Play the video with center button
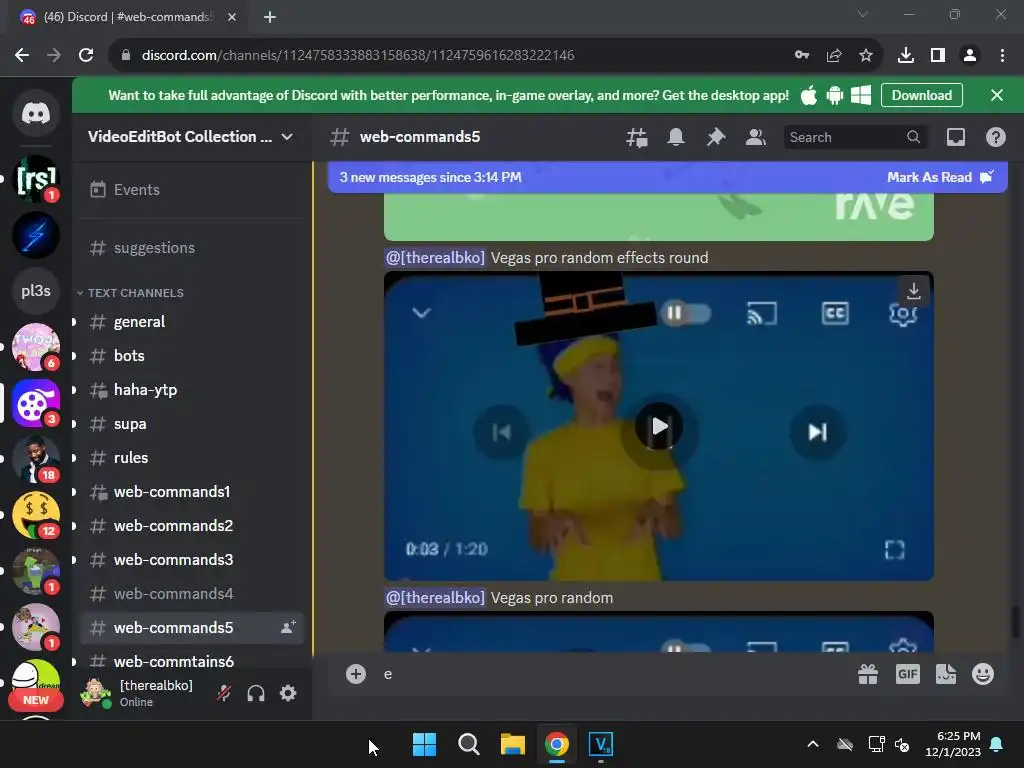Image resolution: width=1024 pixels, height=768 pixels. coord(659,427)
